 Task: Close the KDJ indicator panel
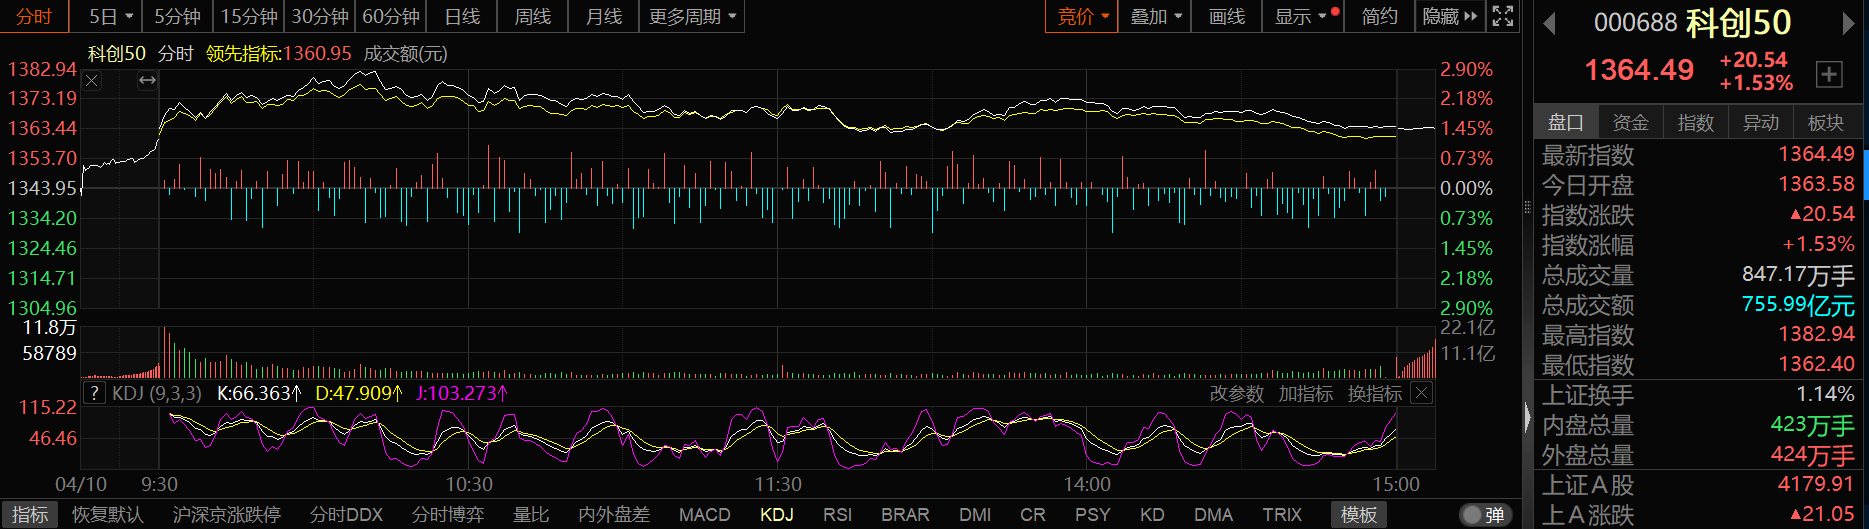[1421, 393]
